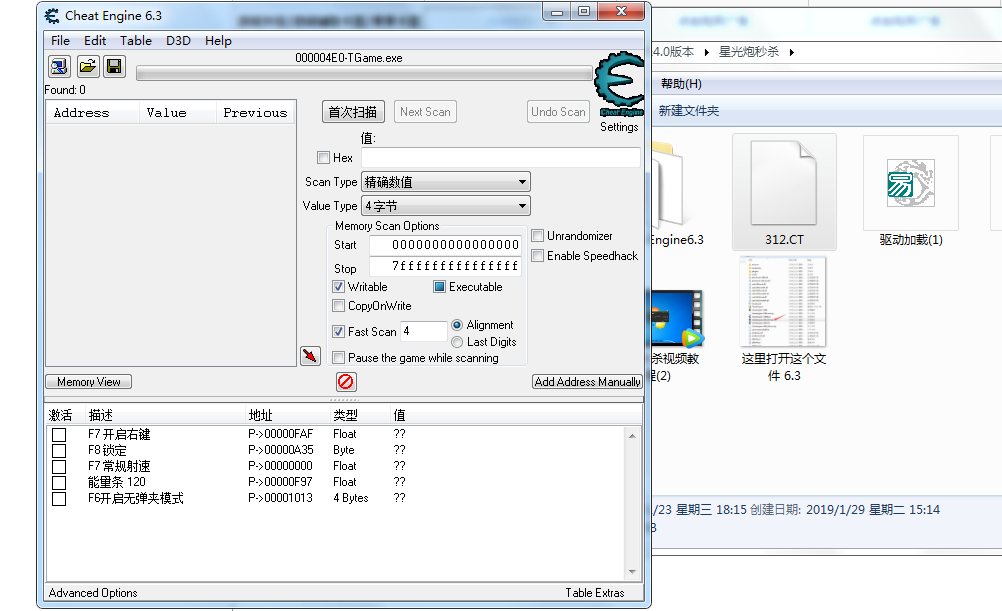1002x611 pixels.
Task: Expand the Scan Type dropdown
Action: coord(445,182)
